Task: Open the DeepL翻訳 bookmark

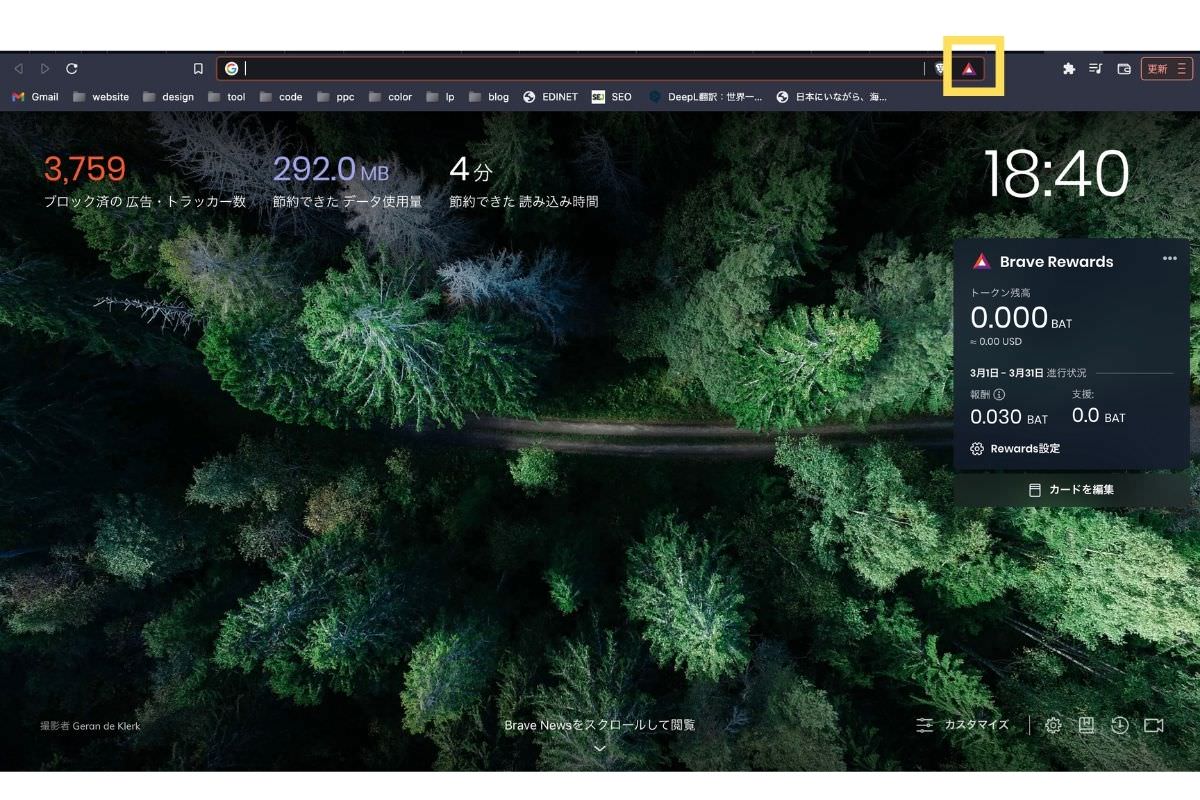Action: point(705,97)
